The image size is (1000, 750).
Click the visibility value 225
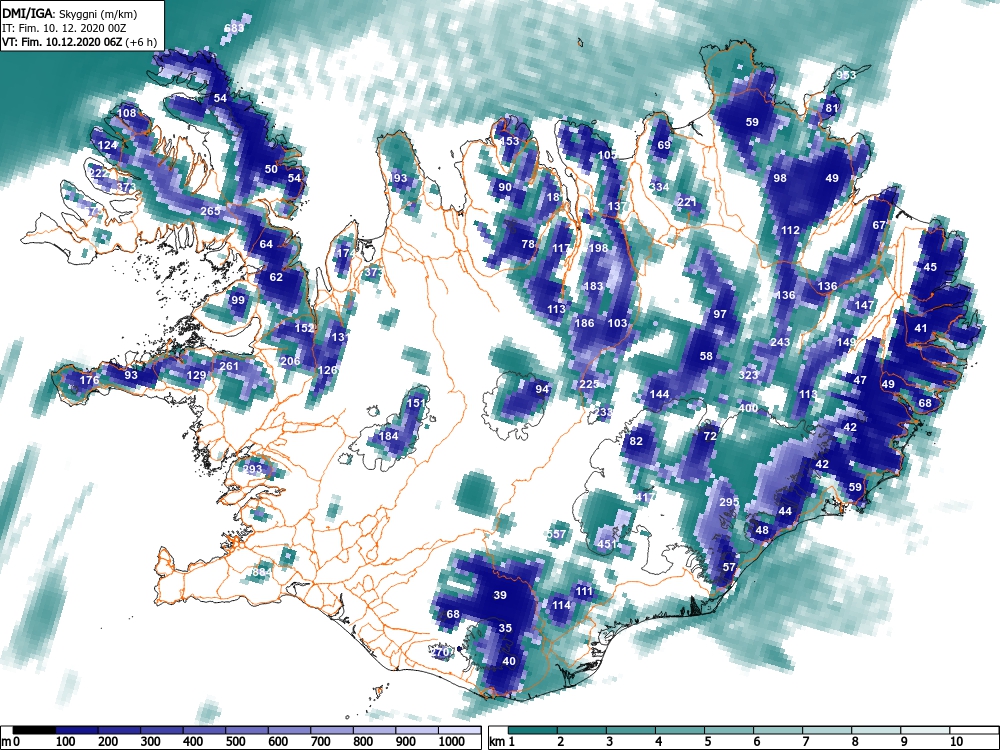click(x=589, y=384)
